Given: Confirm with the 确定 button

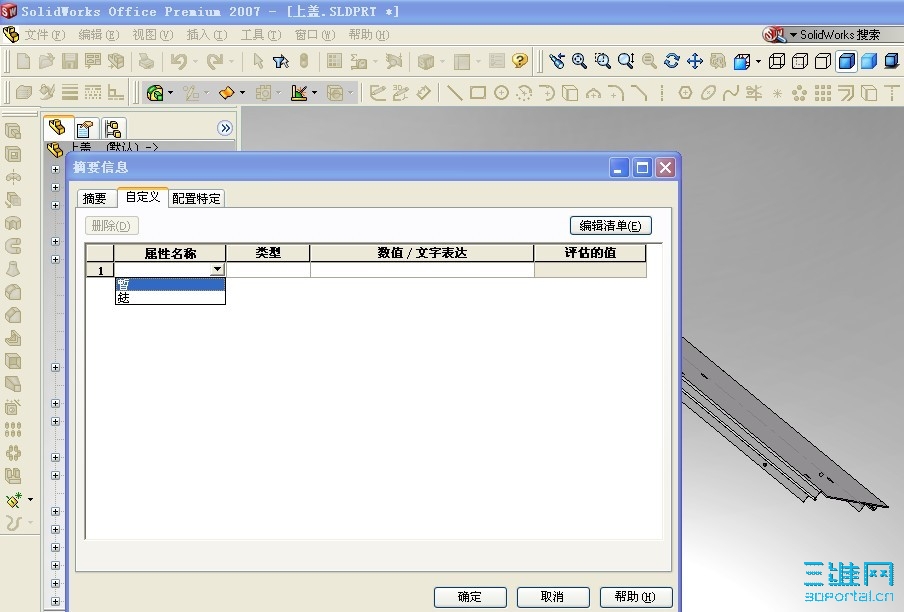Looking at the screenshot, I should pyautogui.click(x=470, y=597).
